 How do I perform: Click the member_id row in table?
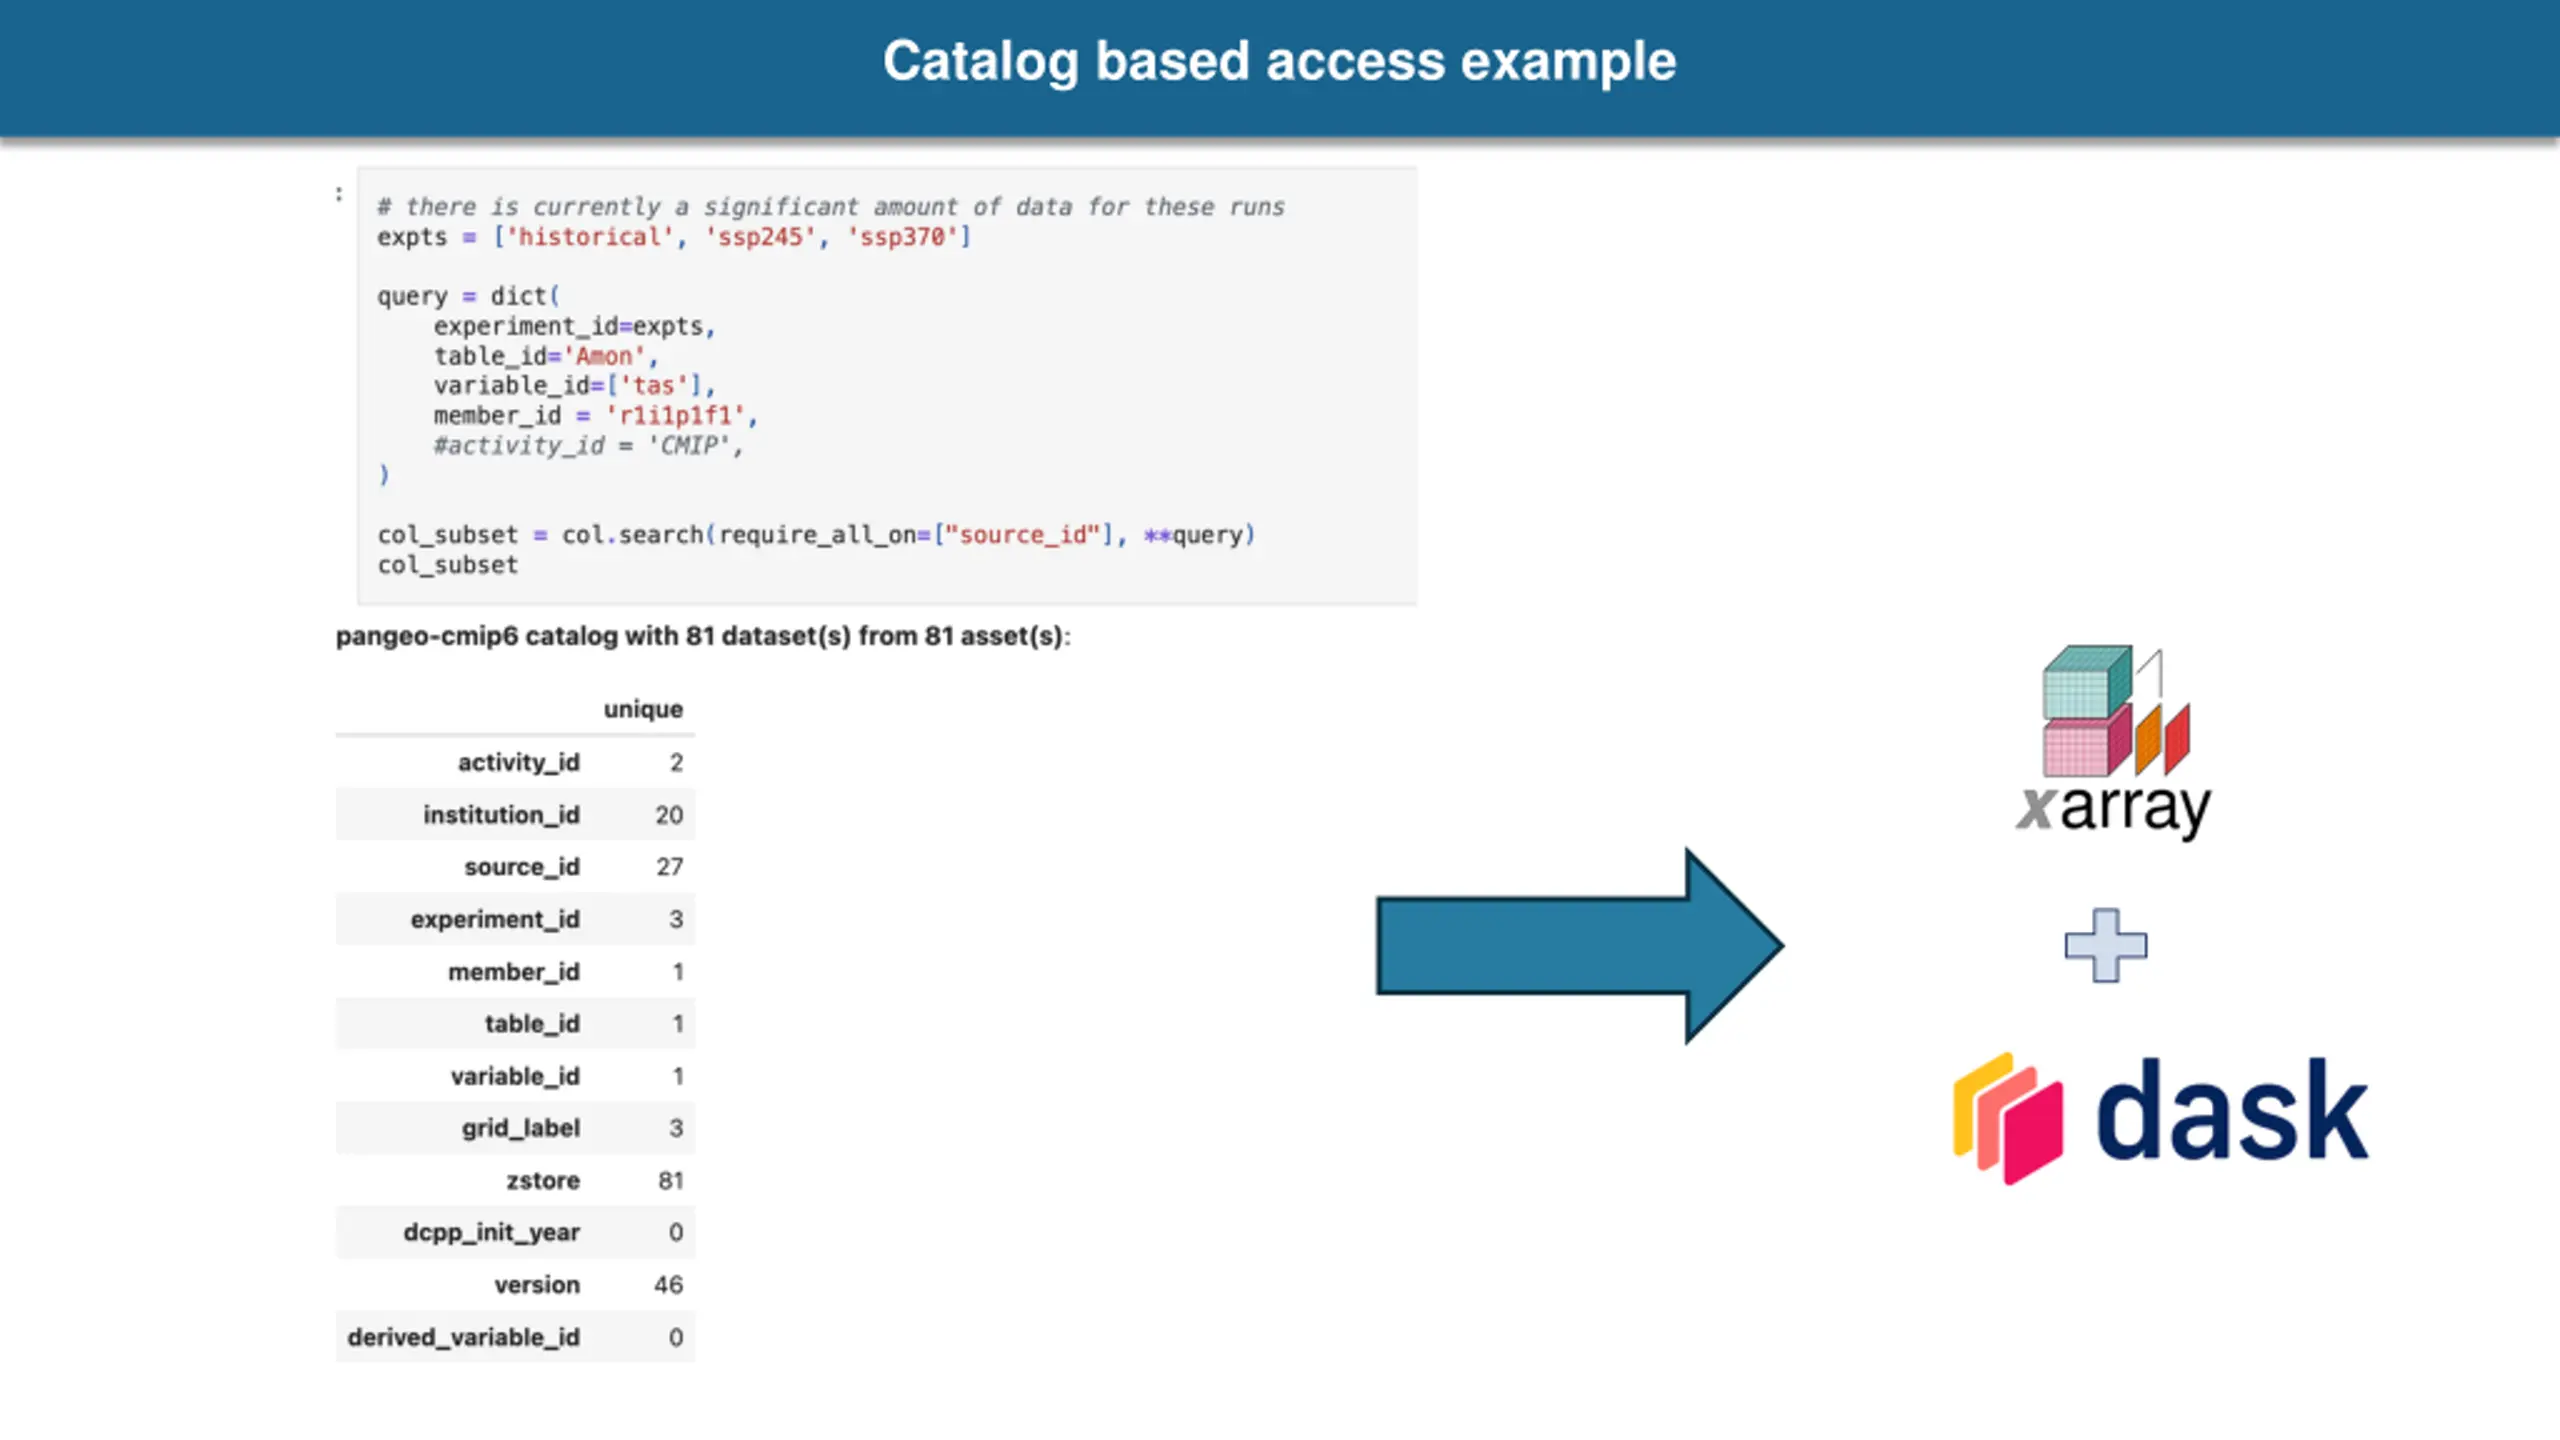click(x=515, y=971)
